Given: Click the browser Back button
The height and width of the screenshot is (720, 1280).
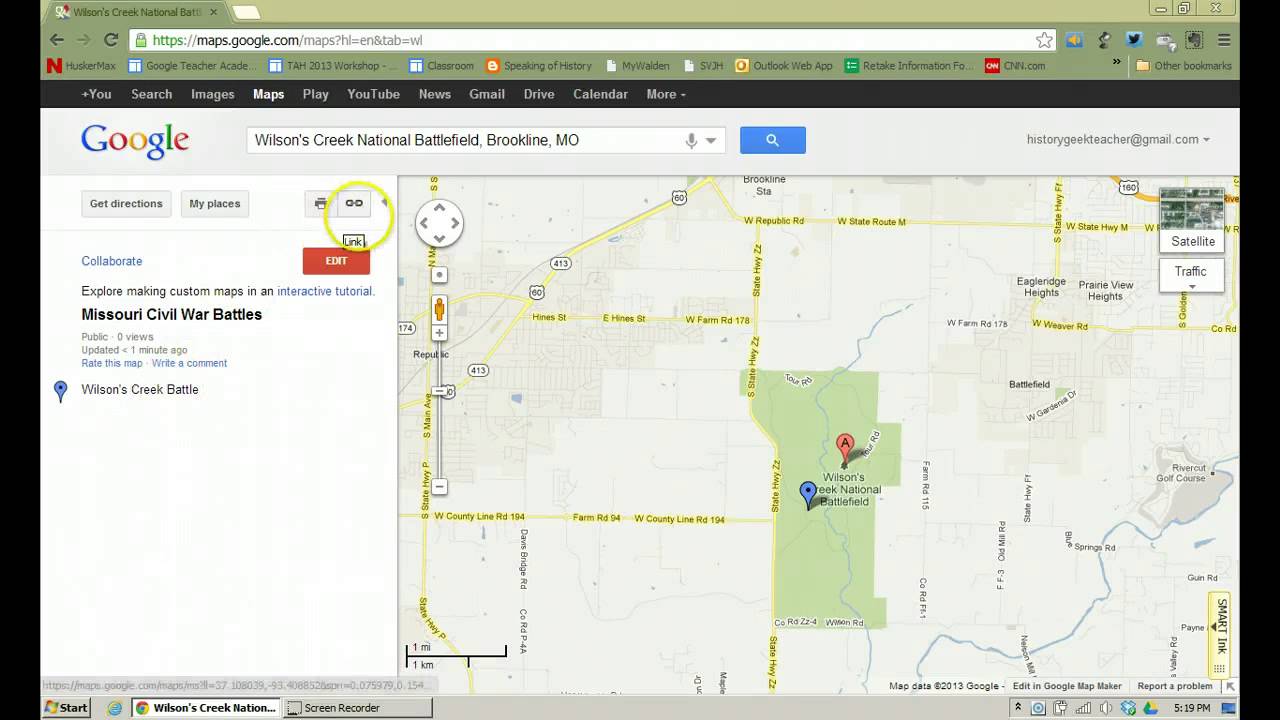Looking at the screenshot, I should [x=57, y=40].
